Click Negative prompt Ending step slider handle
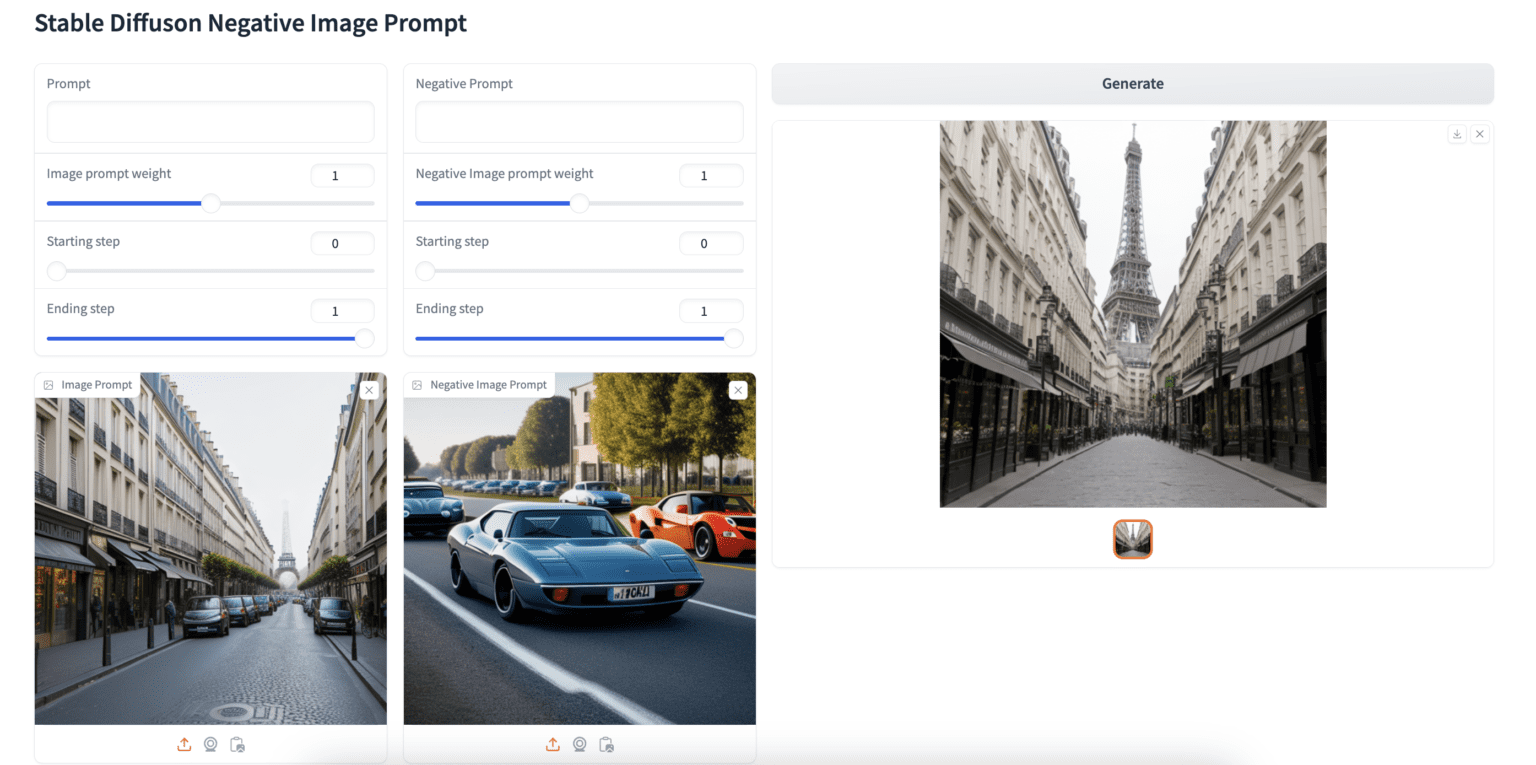Image resolution: width=1536 pixels, height=765 pixels. (x=734, y=338)
